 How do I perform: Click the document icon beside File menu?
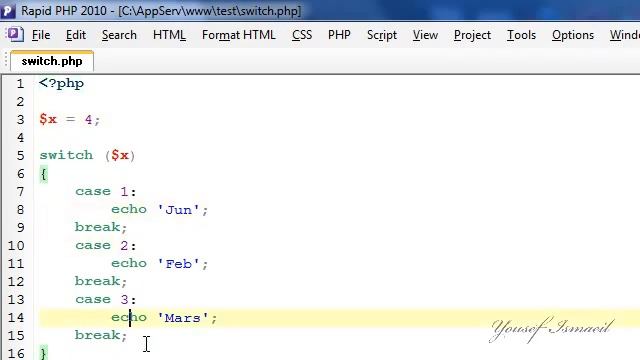(x=15, y=34)
